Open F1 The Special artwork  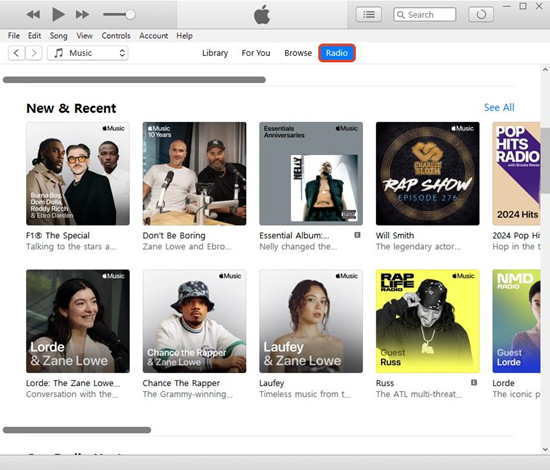pos(78,174)
